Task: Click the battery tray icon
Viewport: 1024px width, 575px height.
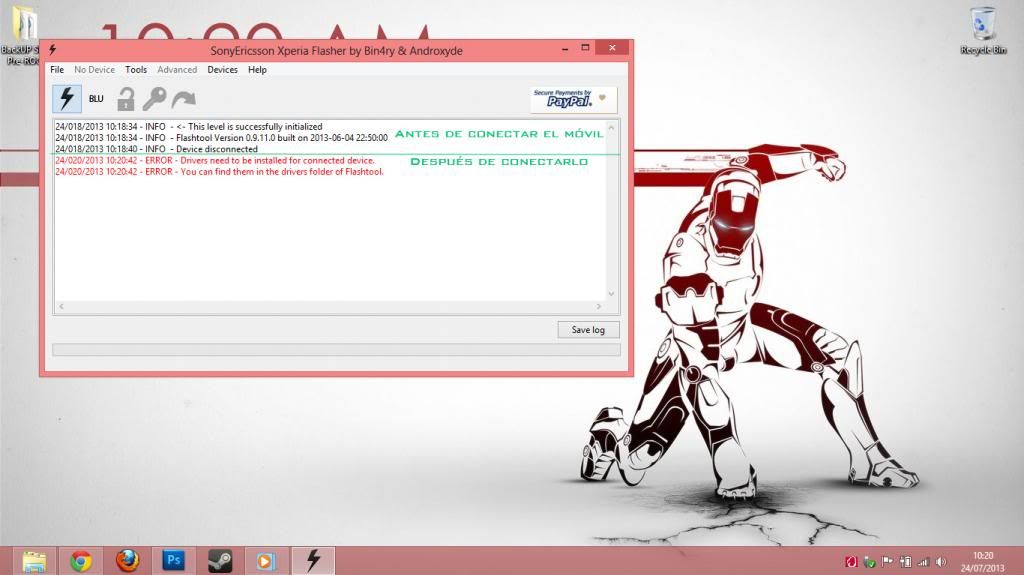Action: (905, 562)
